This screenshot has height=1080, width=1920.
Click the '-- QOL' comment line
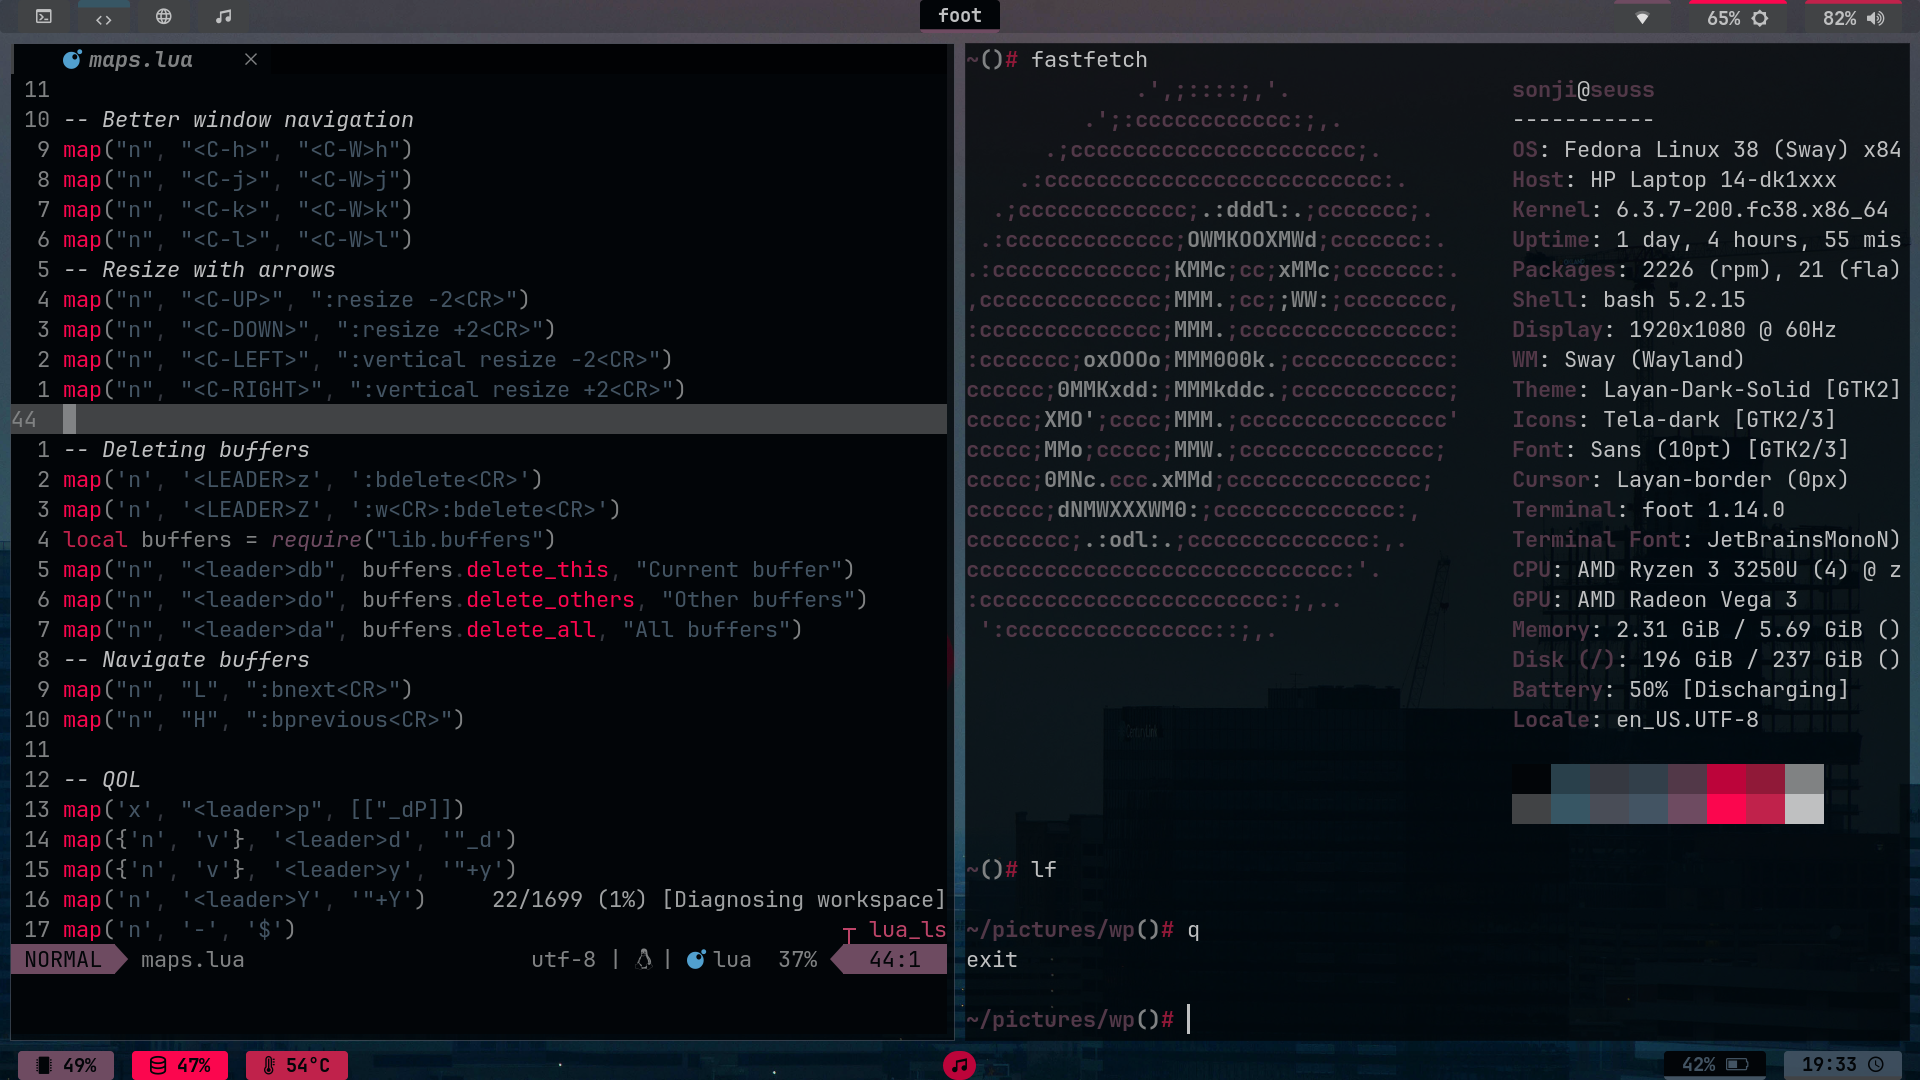(102, 779)
